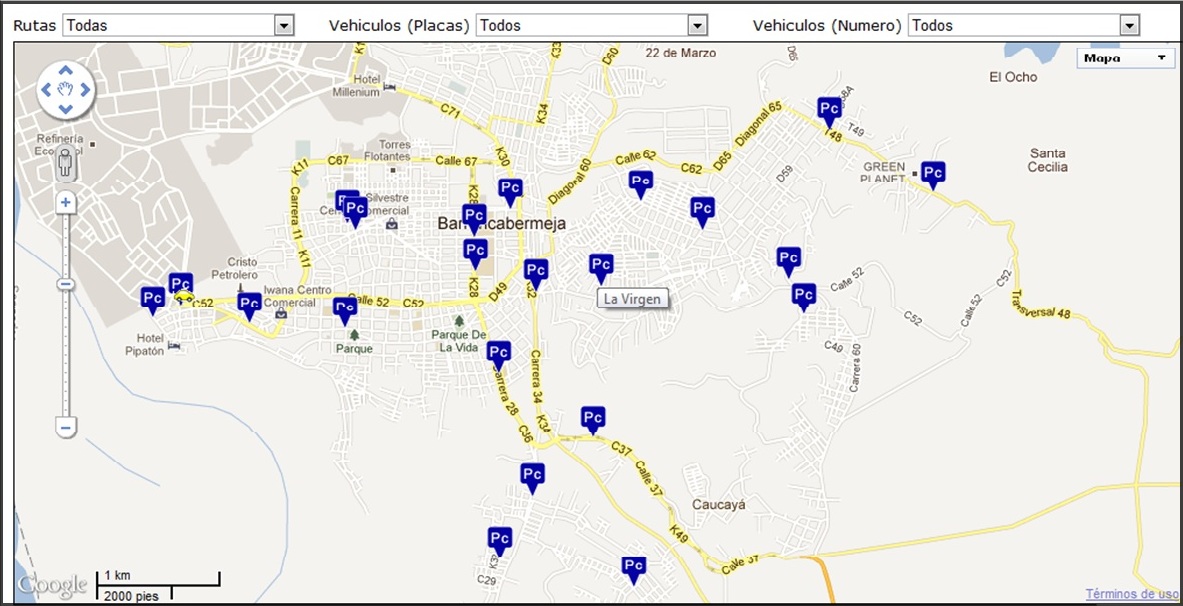Click the Pc marker west of Hotel Pipatón on C52
1183x606 pixels.
point(152,300)
